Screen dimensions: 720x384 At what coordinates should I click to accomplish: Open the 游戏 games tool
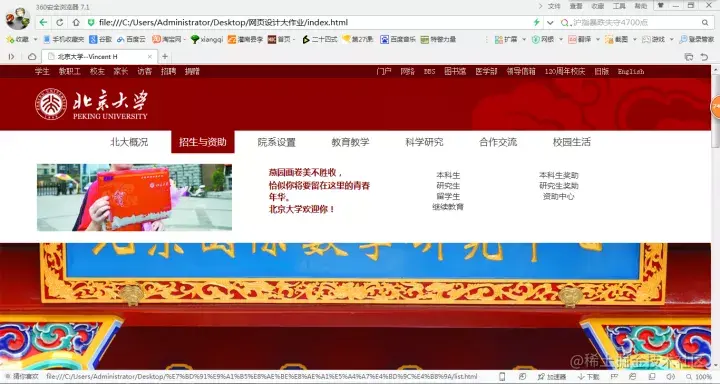pos(653,40)
